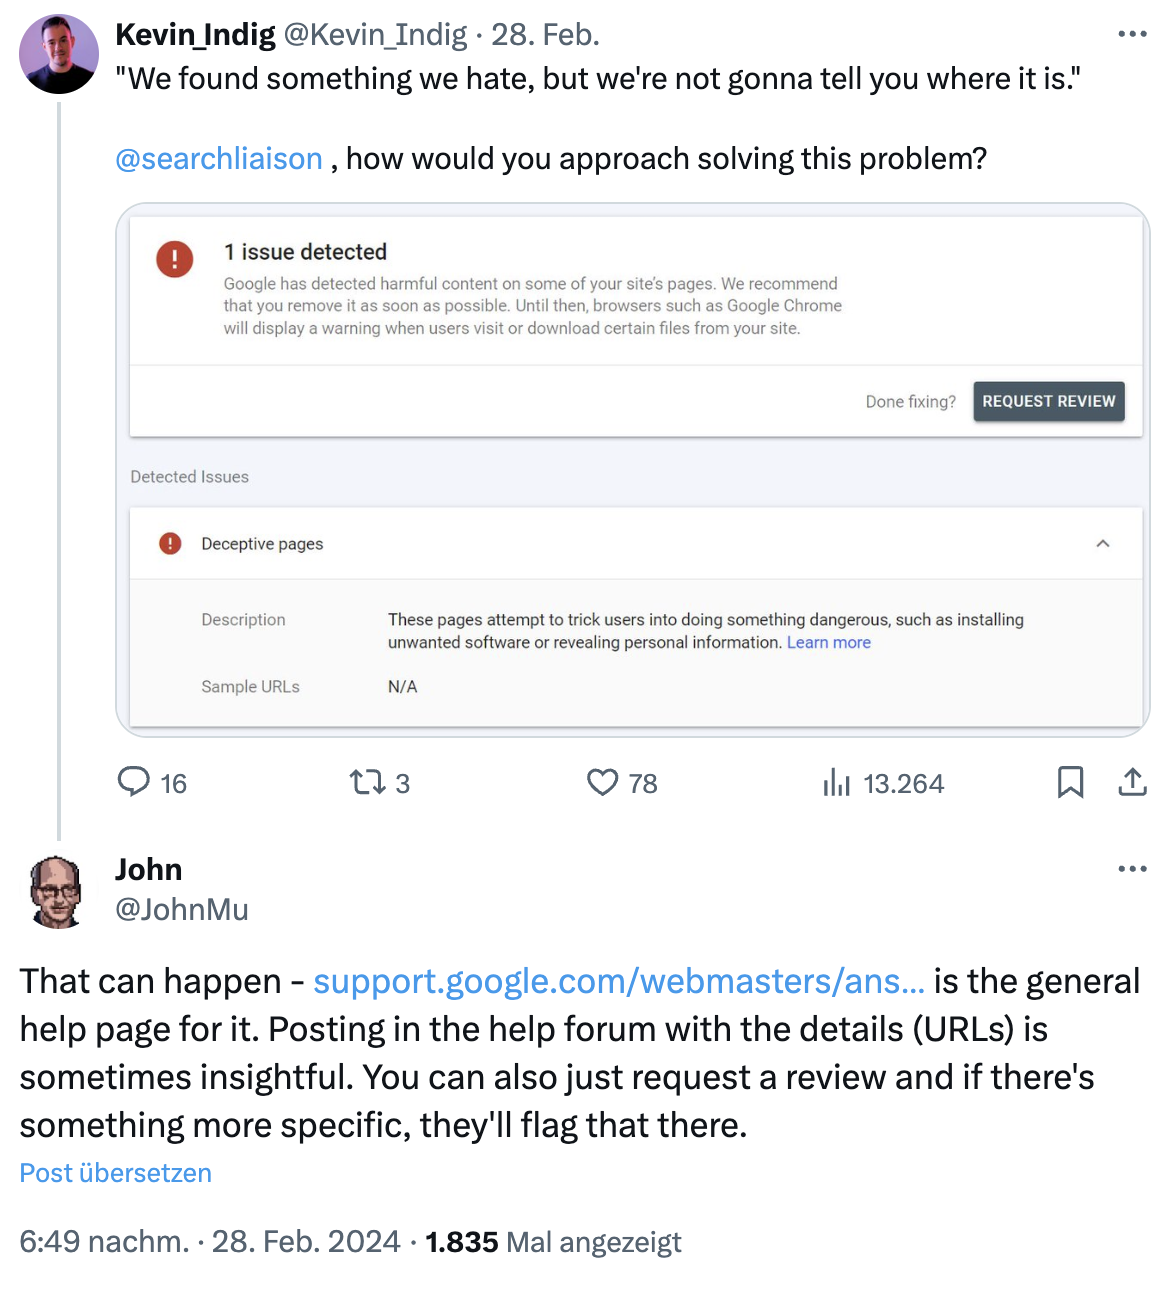
Task: Share Kevin Indig's tweet
Action: point(1132,782)
